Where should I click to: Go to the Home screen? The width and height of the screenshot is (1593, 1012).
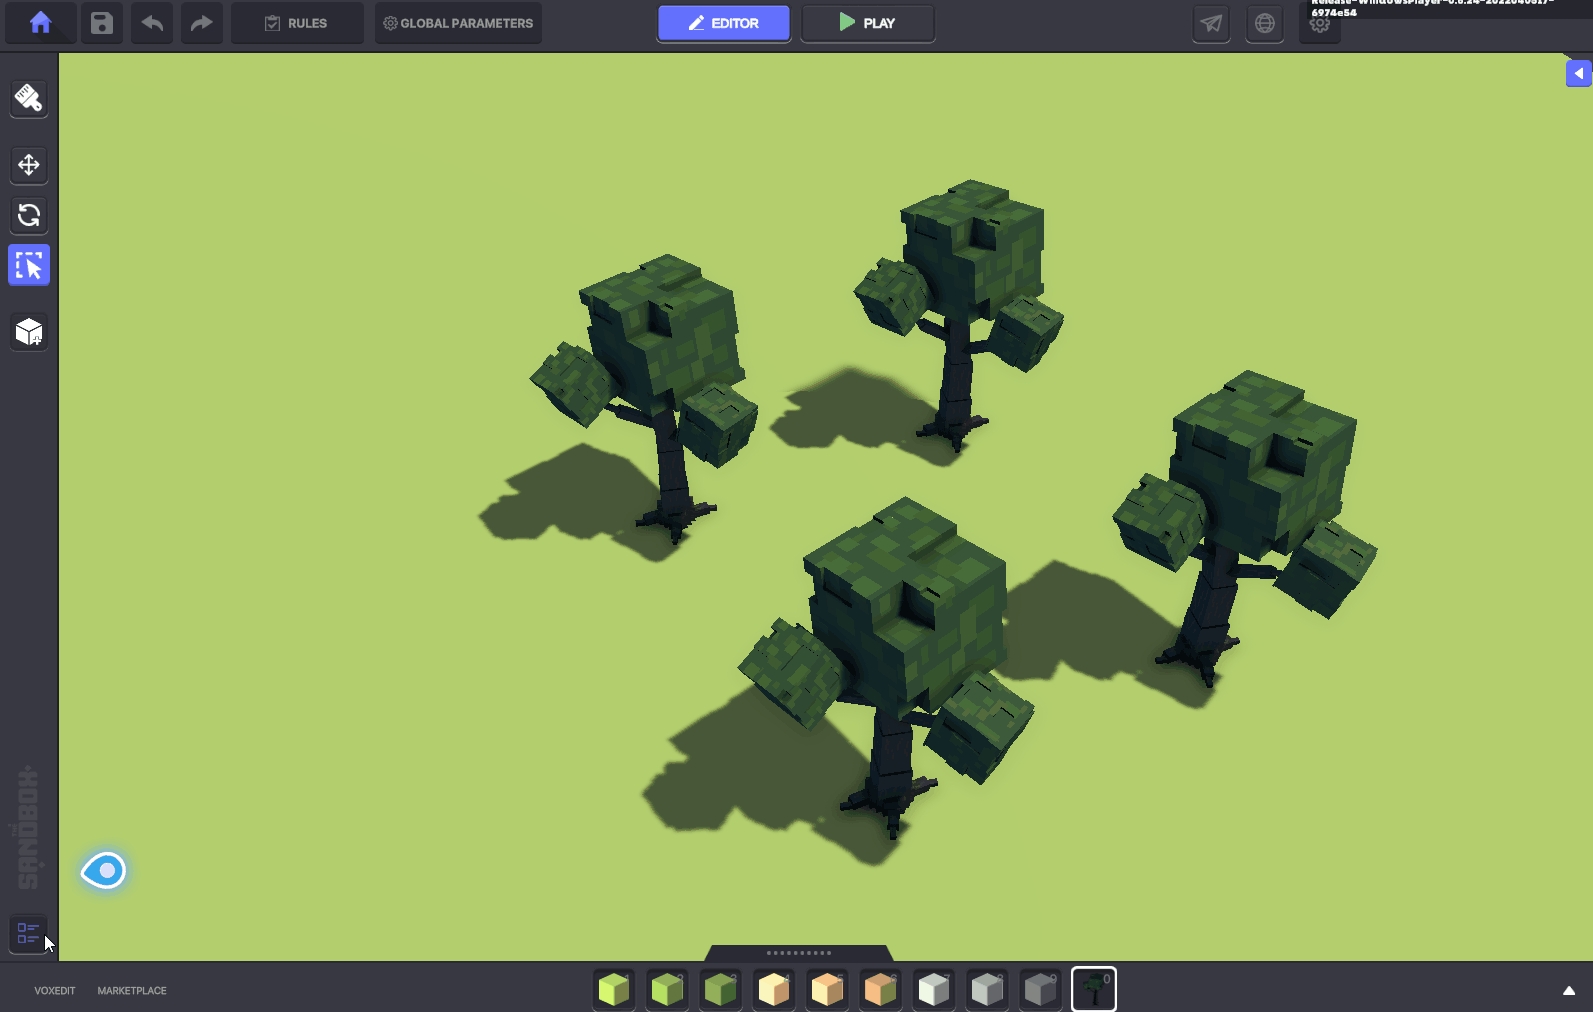[40, 23]
